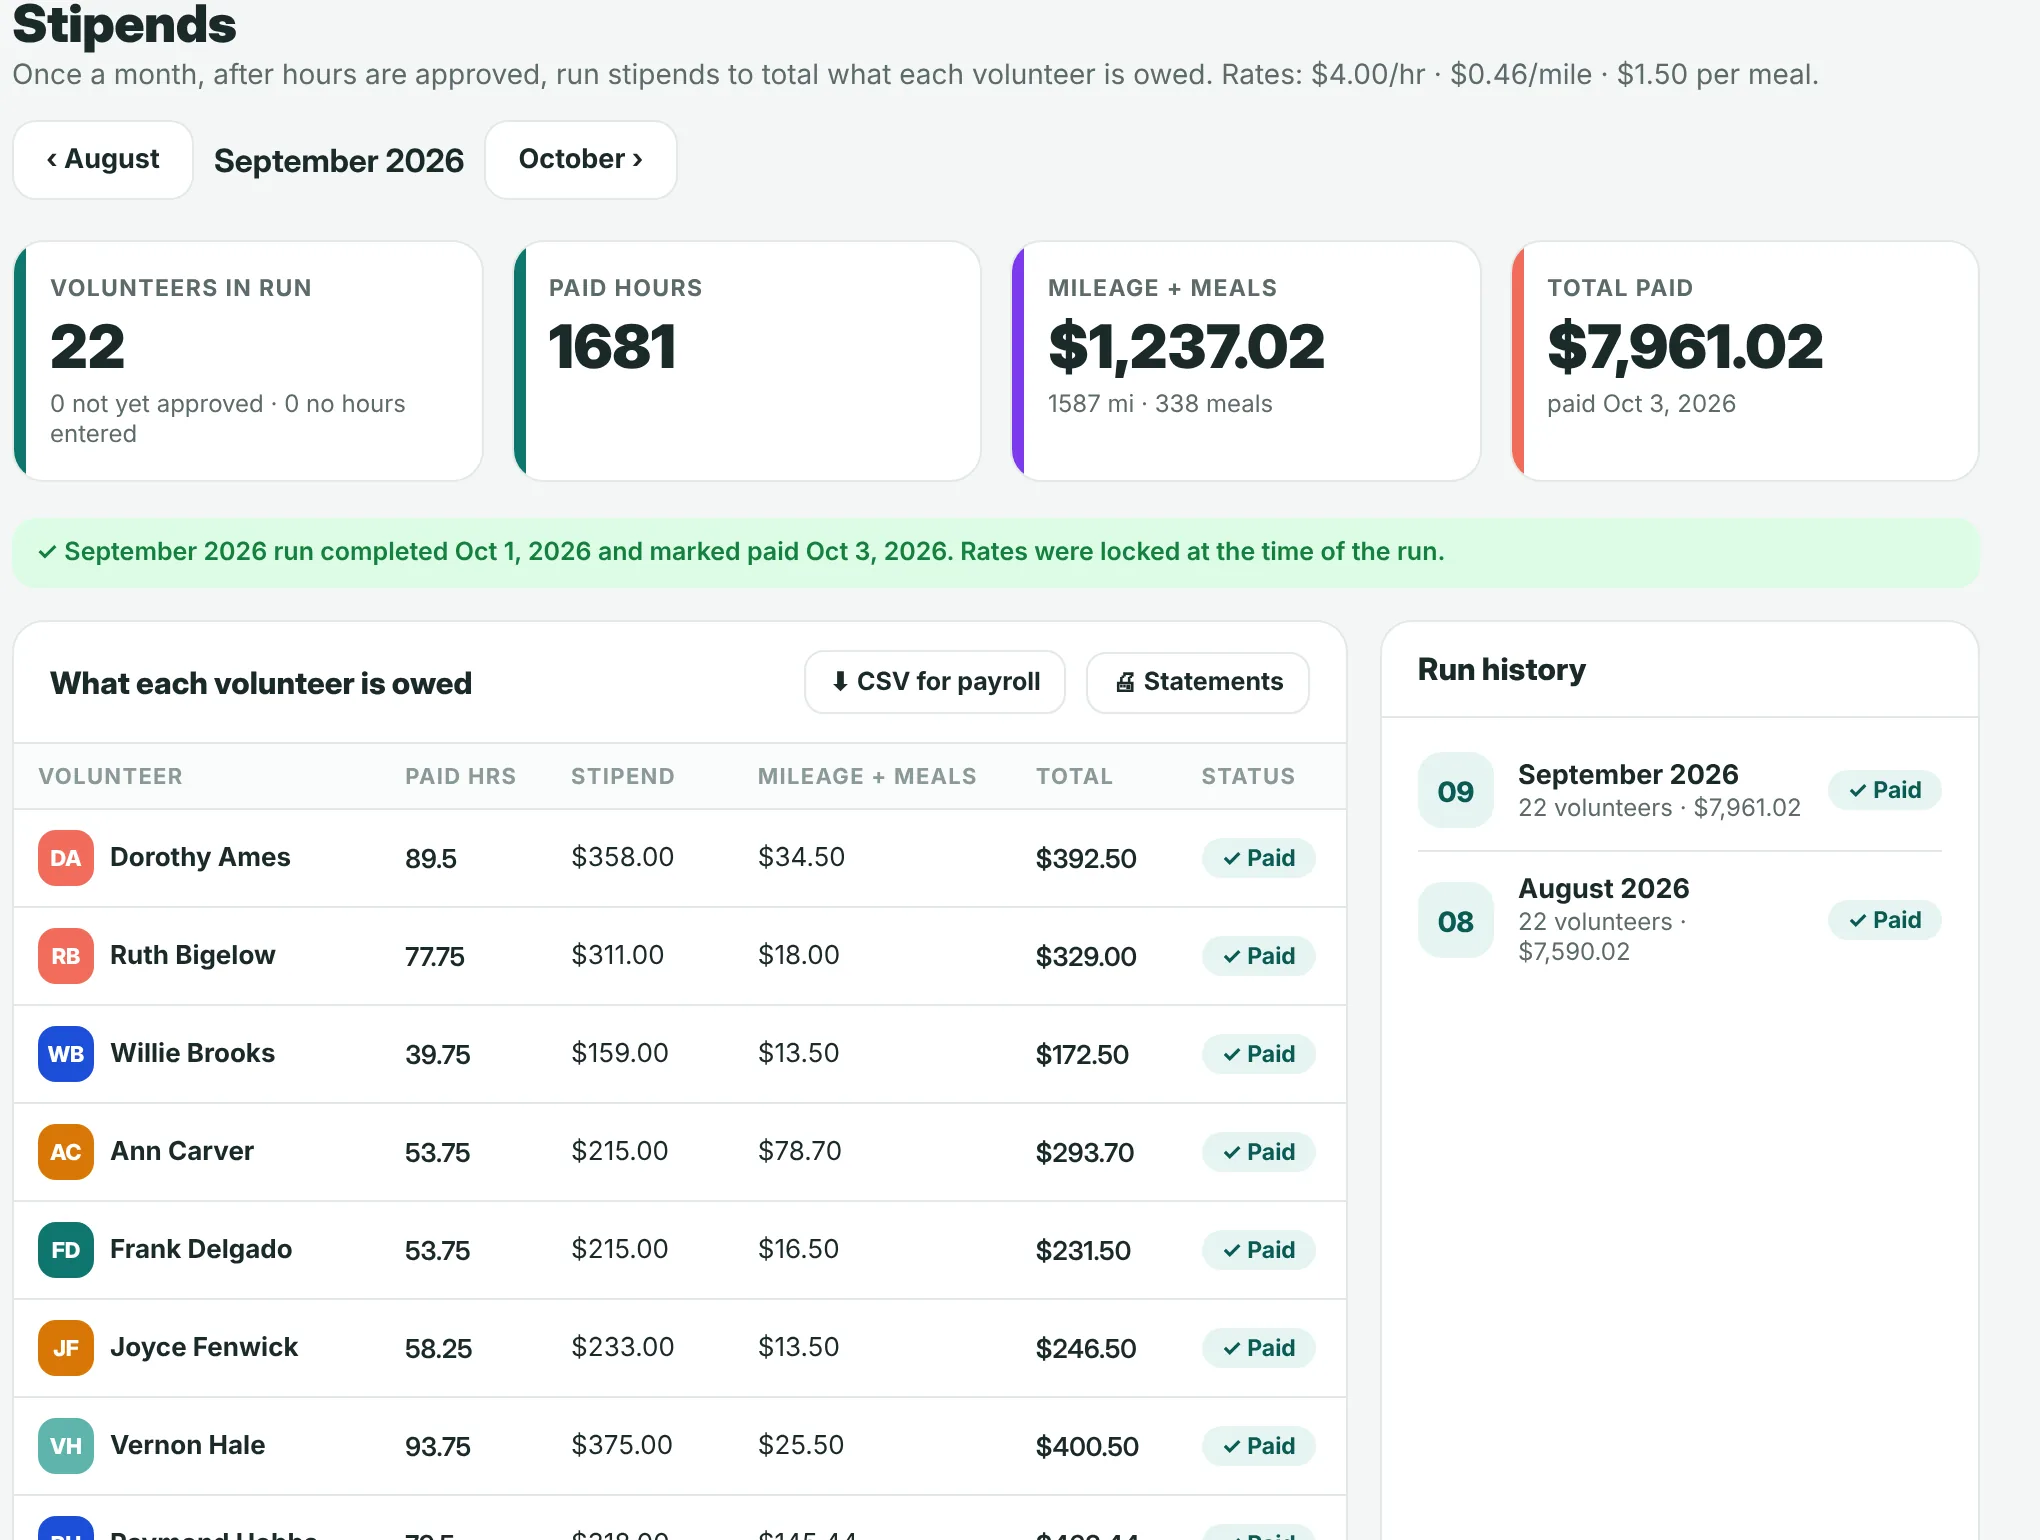Click Ruth Bigelow RB avatar
This screenshot has width=2040, height=1540.
[66, 956]
